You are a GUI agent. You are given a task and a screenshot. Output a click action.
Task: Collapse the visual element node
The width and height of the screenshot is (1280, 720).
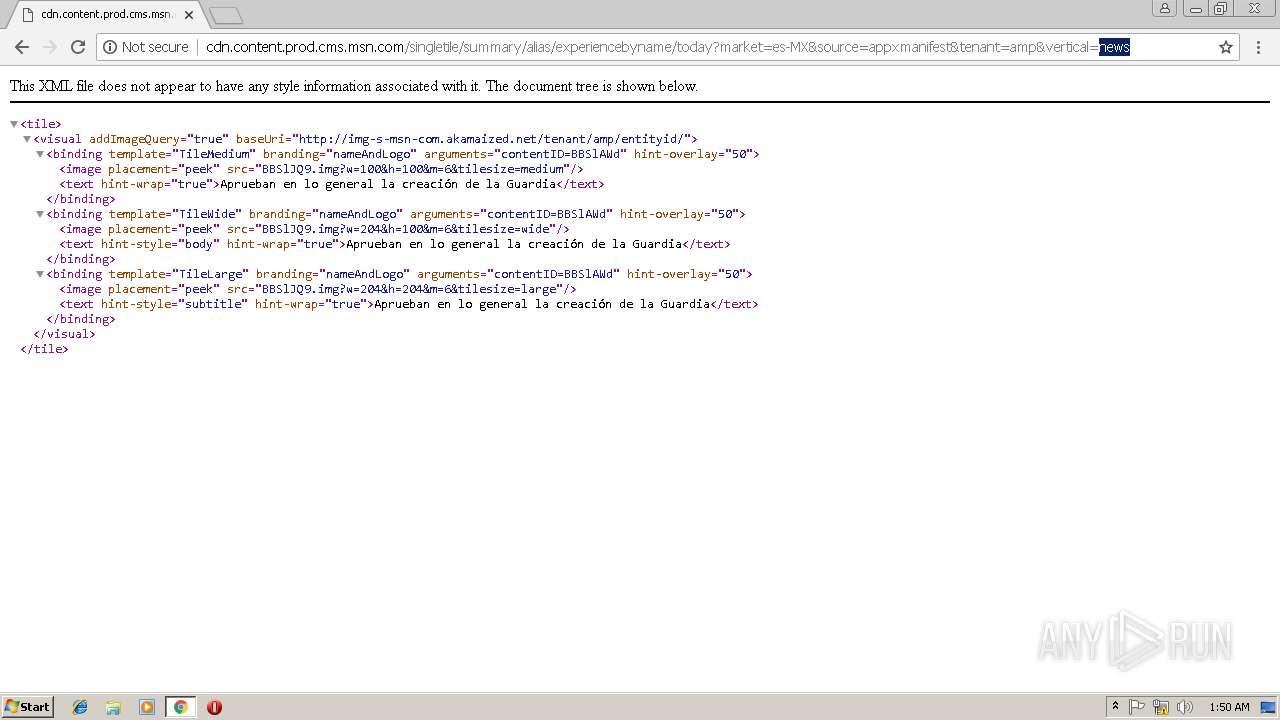point(27,139)
